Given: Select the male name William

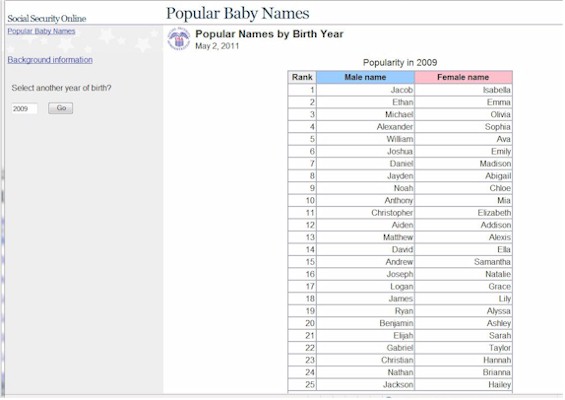Looking at the screenshot, I should click(400, 139).
